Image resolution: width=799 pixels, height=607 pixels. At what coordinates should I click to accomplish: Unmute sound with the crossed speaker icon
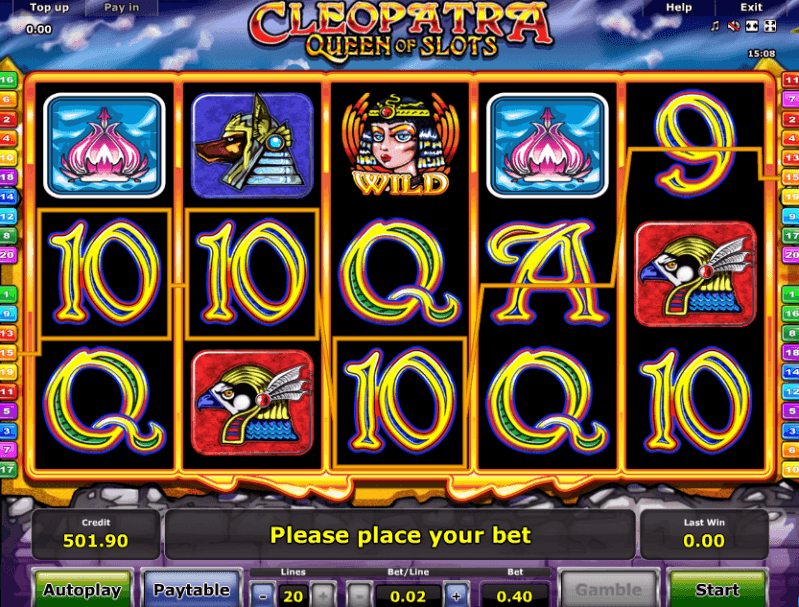click(733, 26)
